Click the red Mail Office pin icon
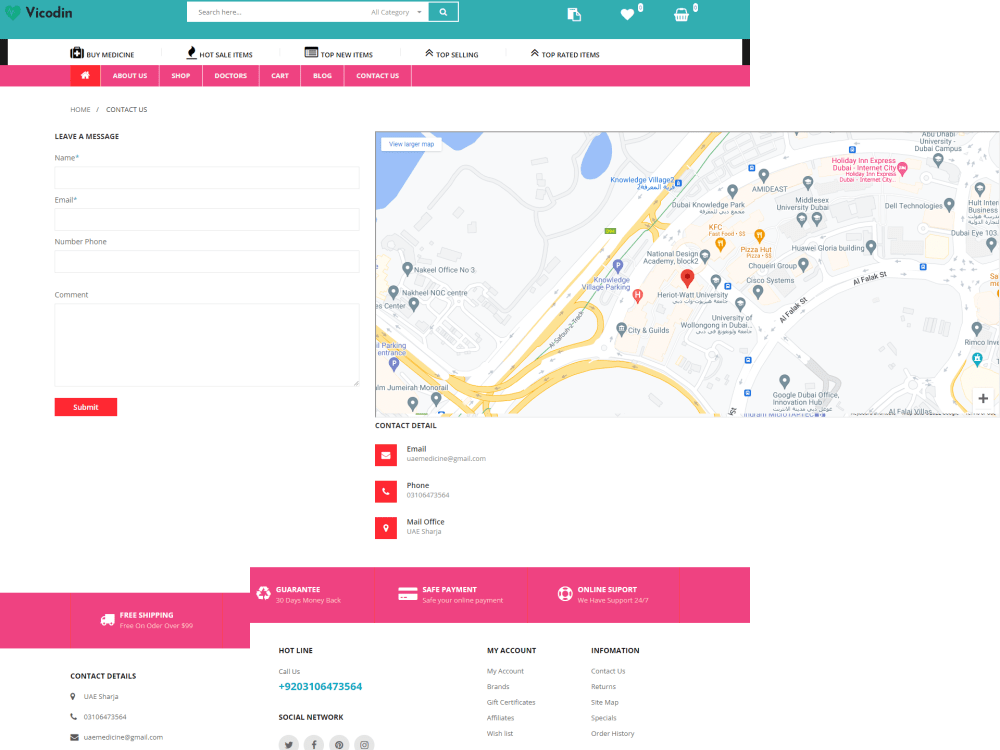The width and height of the screenshot is (1000, 750). 386,527
